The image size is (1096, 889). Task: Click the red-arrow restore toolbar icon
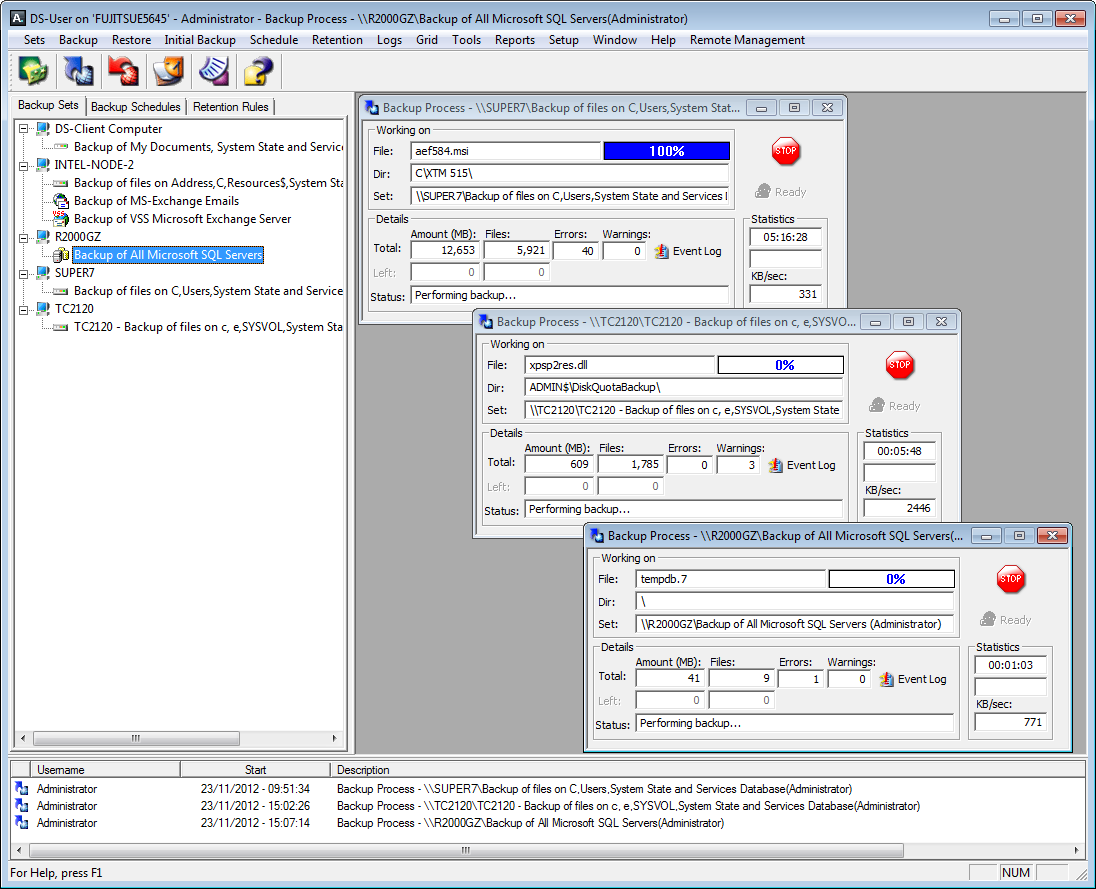123,71
